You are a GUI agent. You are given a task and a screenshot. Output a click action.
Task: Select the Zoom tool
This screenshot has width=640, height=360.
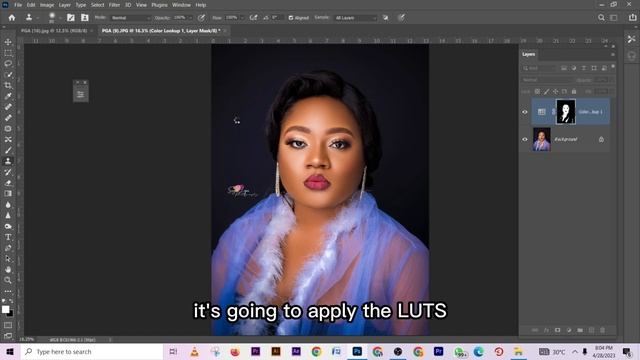point(8,280)
